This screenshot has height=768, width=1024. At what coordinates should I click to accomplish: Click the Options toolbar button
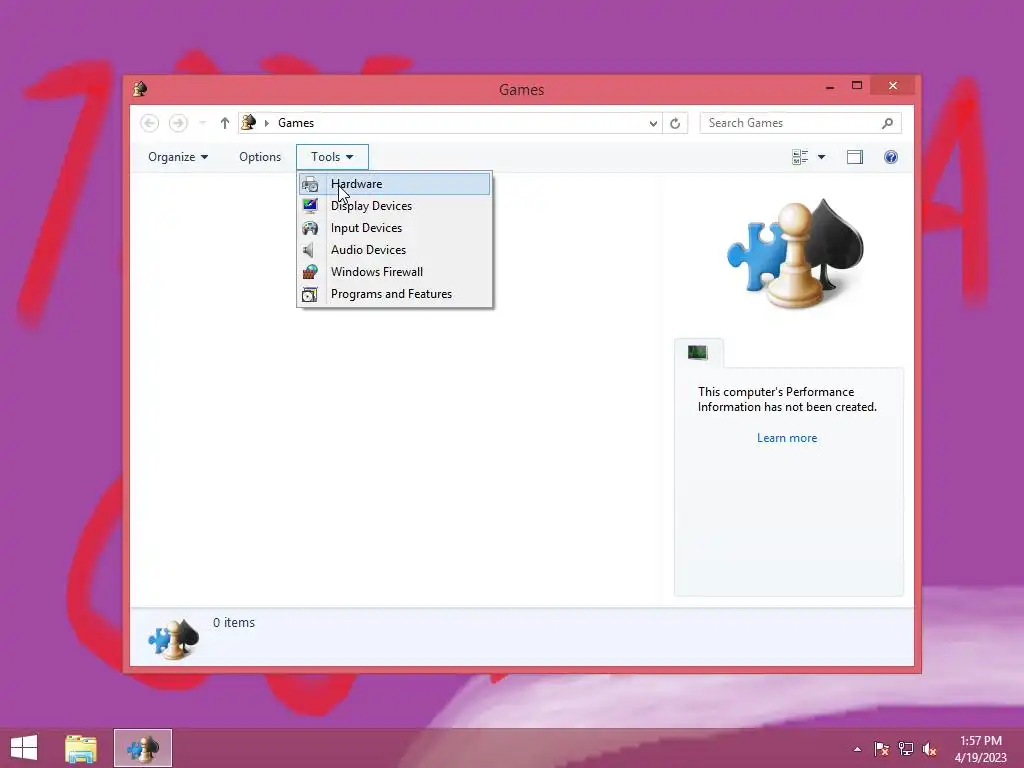[x=260, y=157]
